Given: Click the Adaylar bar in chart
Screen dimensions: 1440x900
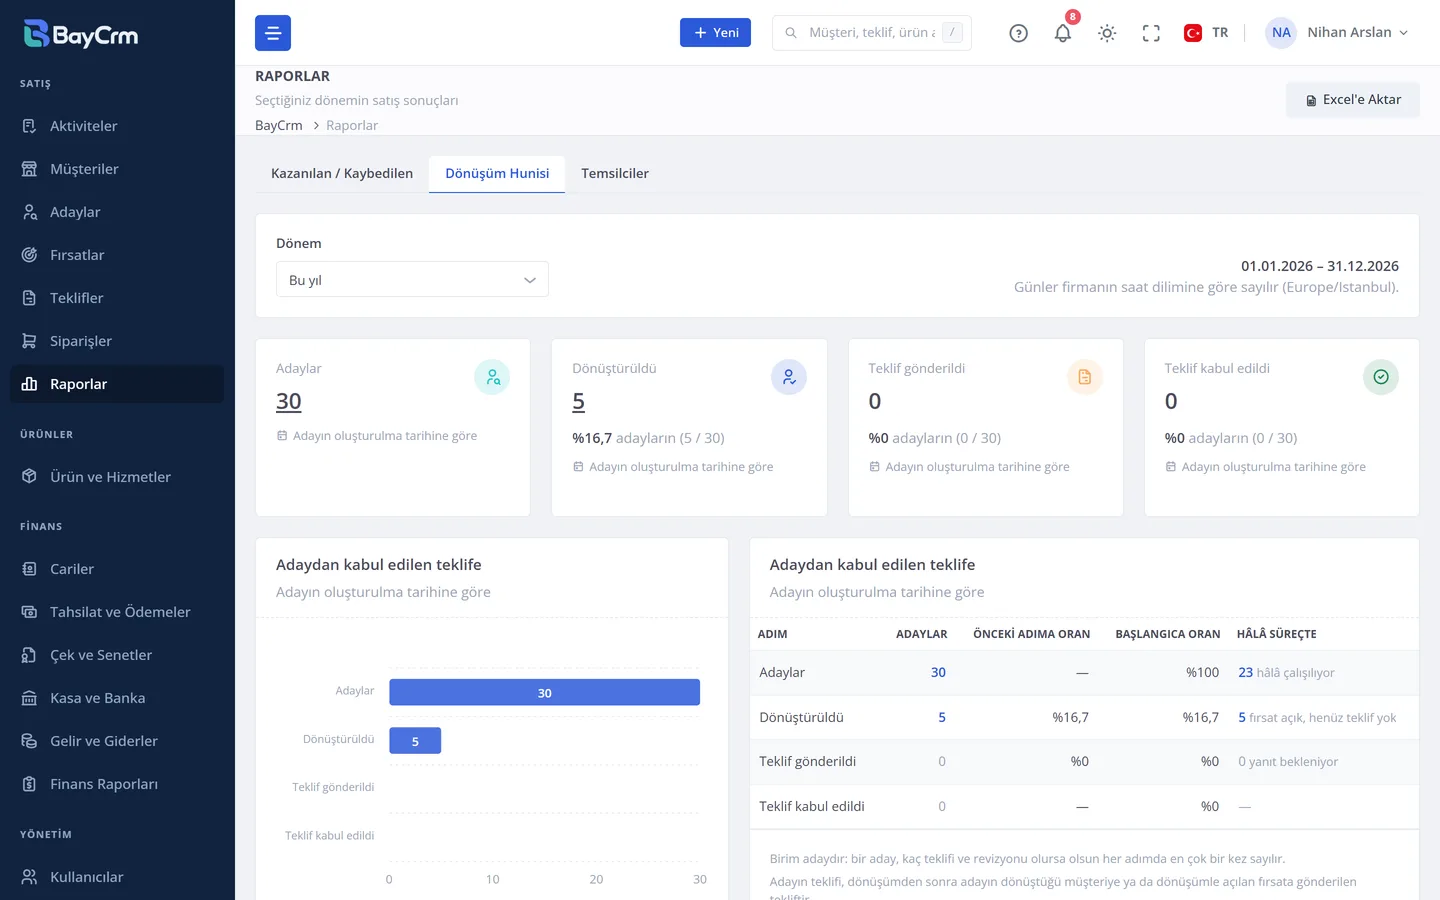Looking at the screenshot, I should [544, 692].
